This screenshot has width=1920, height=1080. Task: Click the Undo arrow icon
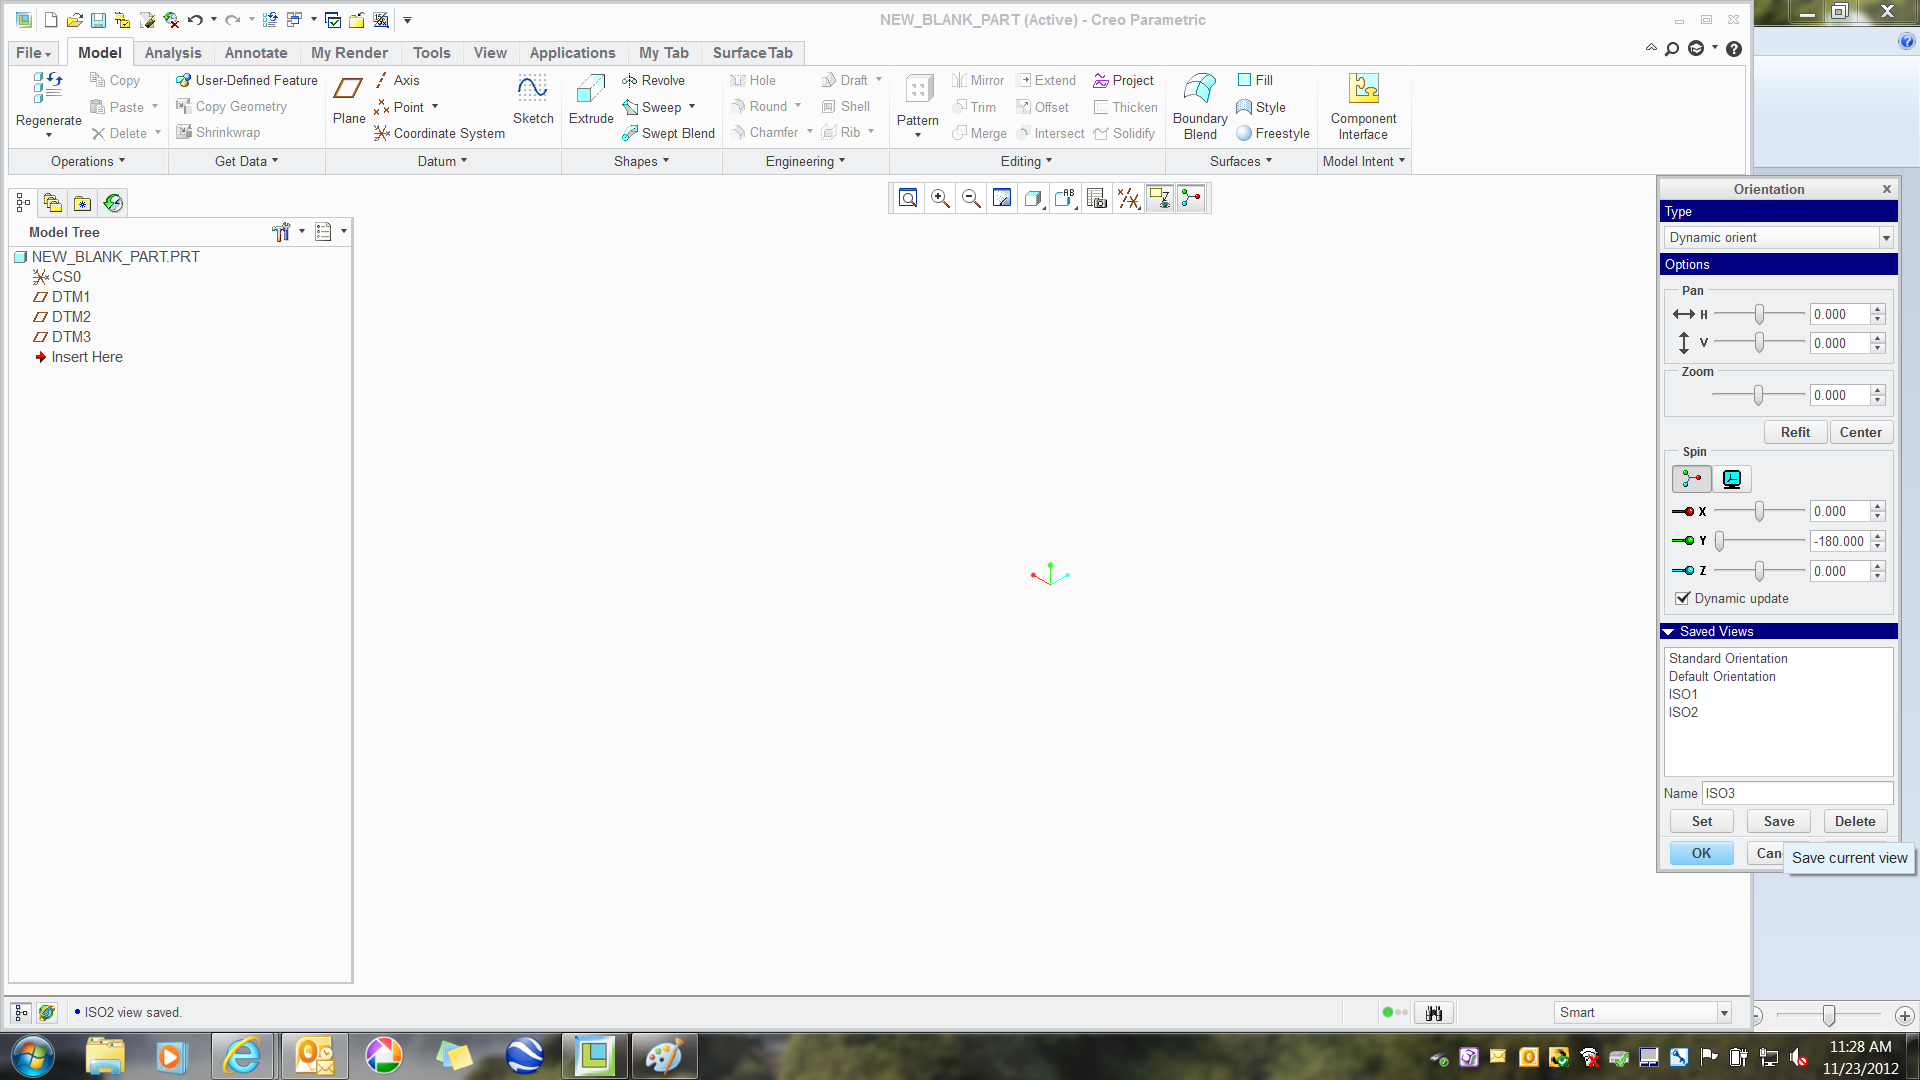click(195, 20)
